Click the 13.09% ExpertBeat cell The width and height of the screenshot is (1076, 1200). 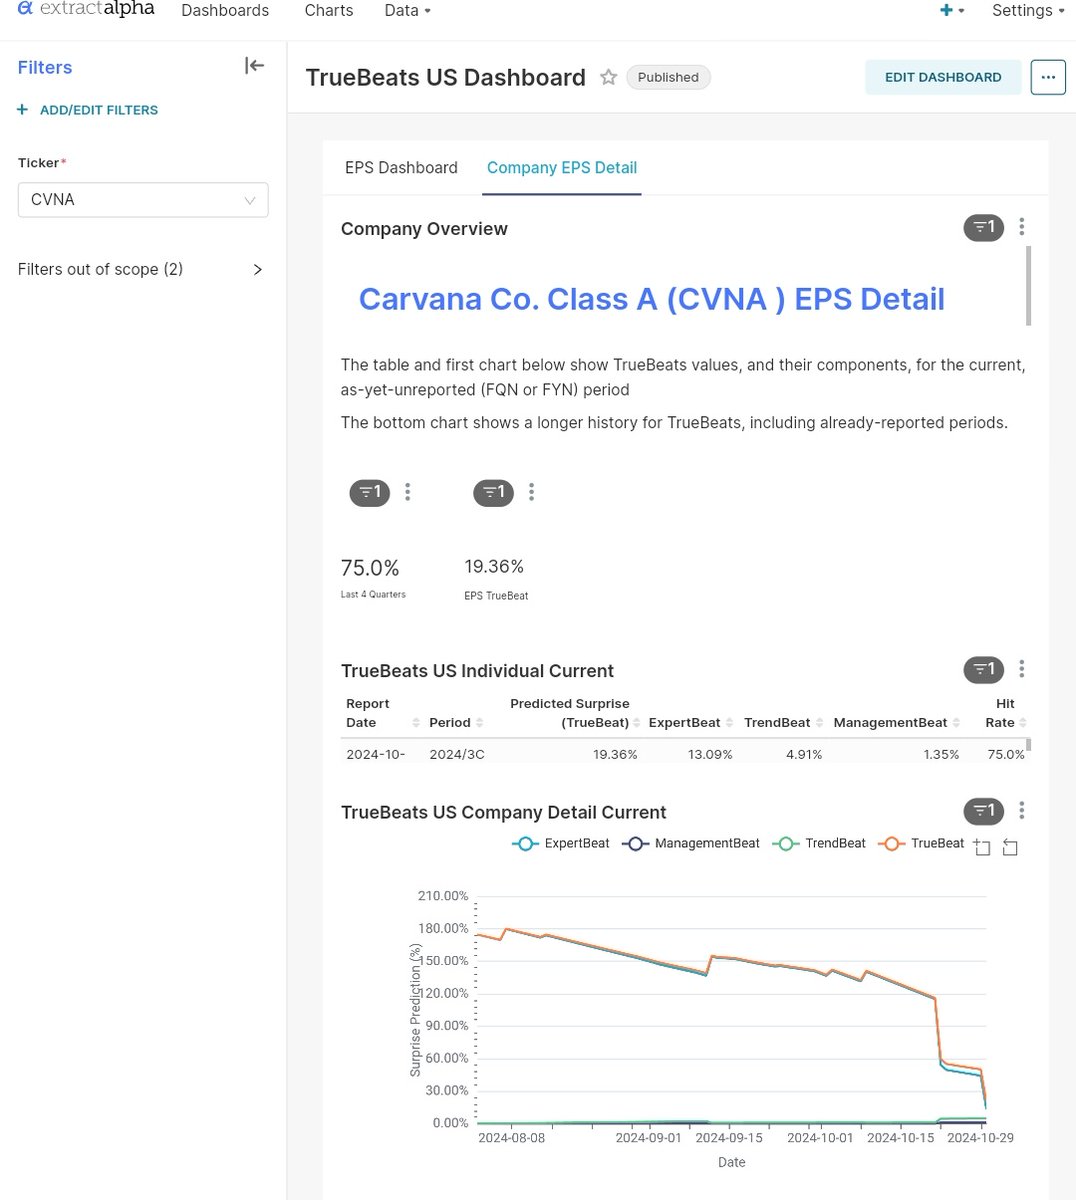pos(710,754)
